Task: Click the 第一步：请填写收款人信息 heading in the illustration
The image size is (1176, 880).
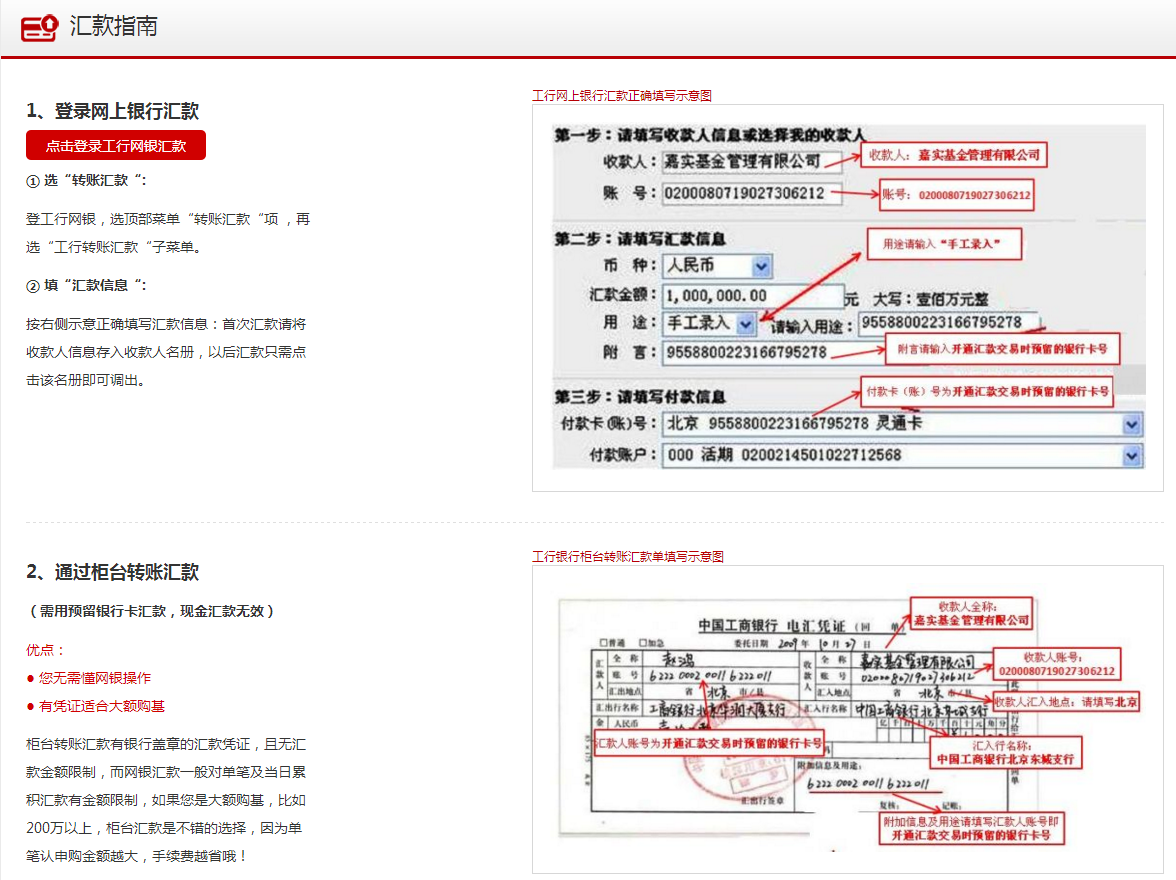Action: [709, 135]
